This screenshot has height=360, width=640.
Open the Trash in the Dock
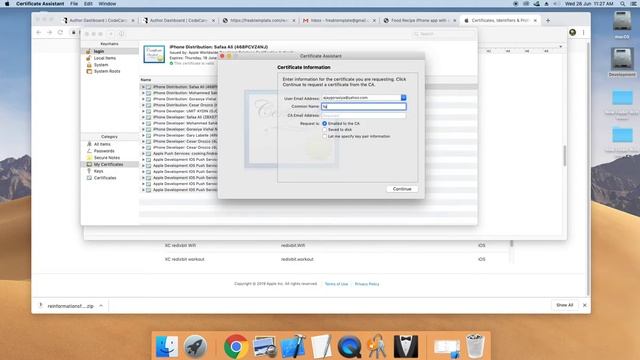click(x=475, y=346)
